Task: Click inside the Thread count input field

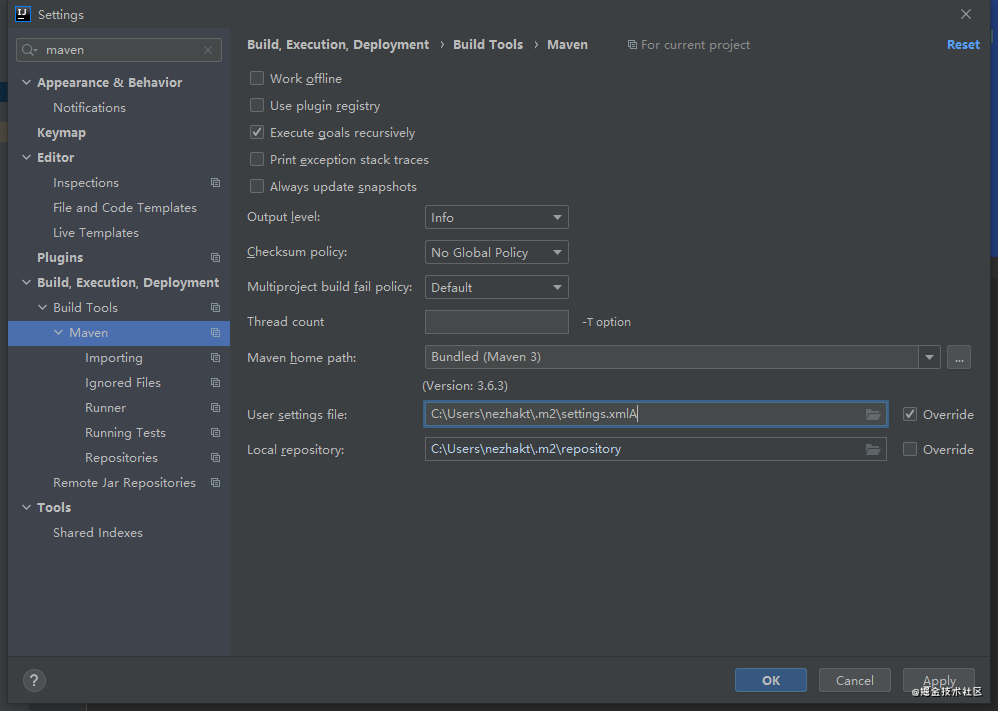Action: 496,321
